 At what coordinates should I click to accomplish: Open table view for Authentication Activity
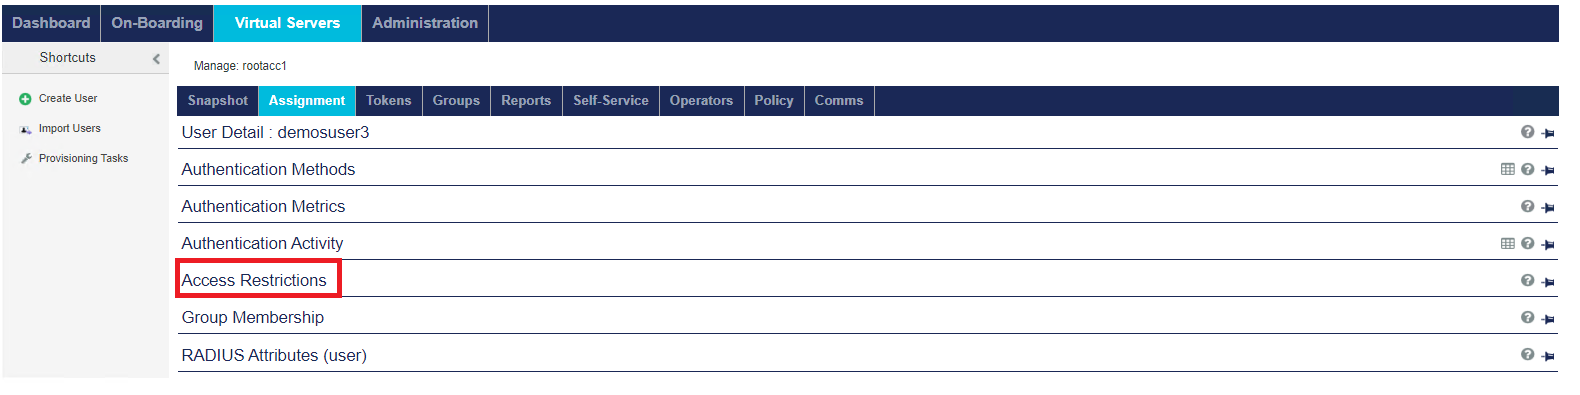(x=1507, y=243)
